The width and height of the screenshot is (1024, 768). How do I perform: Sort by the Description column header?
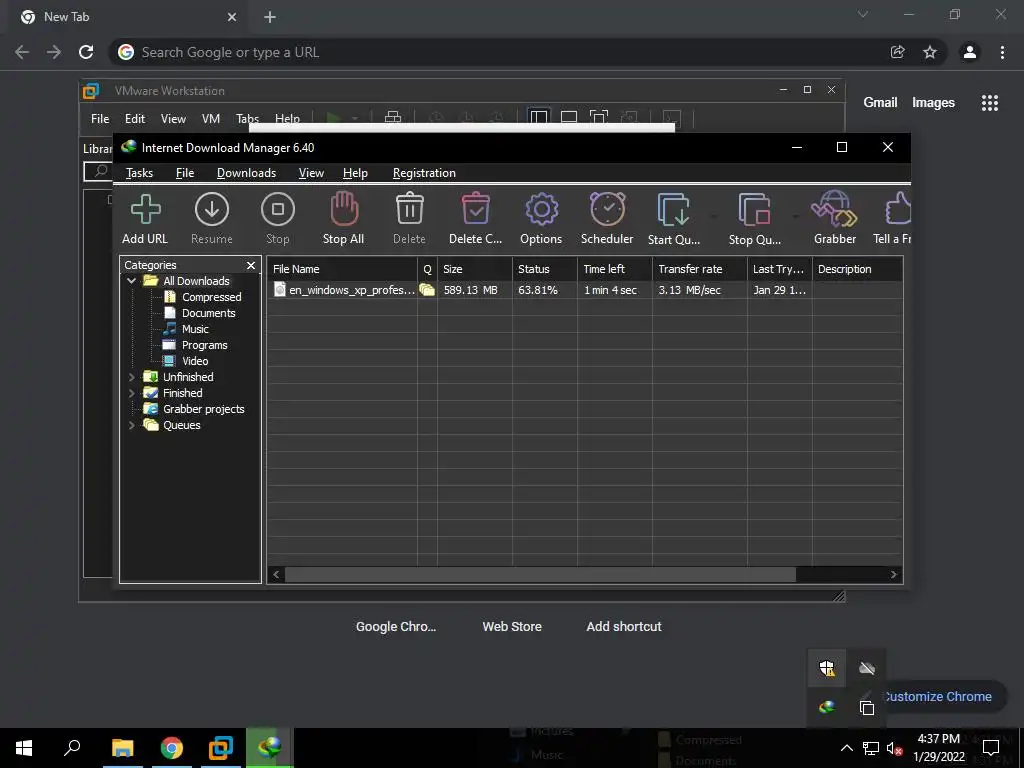(857, 269)
